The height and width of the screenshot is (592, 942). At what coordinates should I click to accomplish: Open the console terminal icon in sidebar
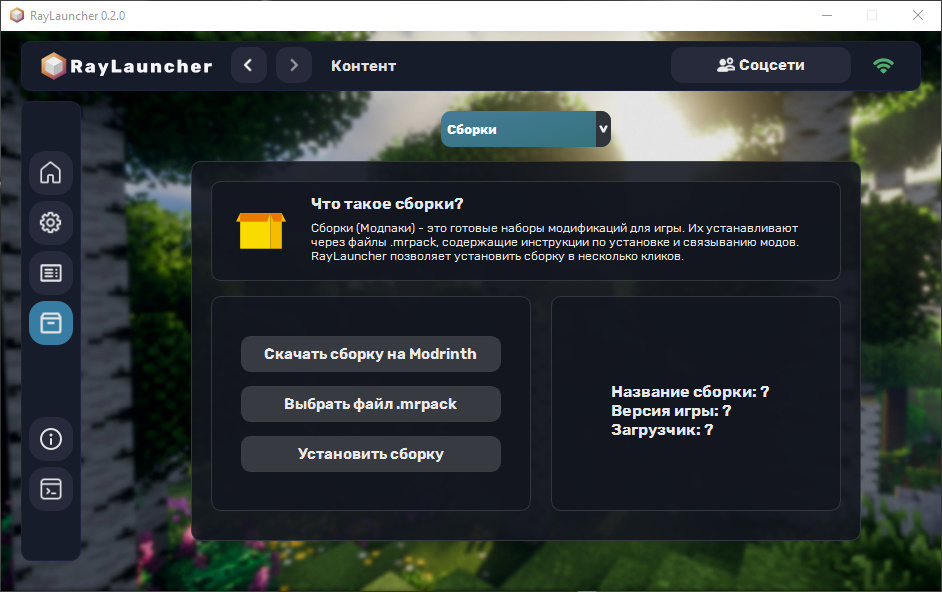(x=51, y=489)
